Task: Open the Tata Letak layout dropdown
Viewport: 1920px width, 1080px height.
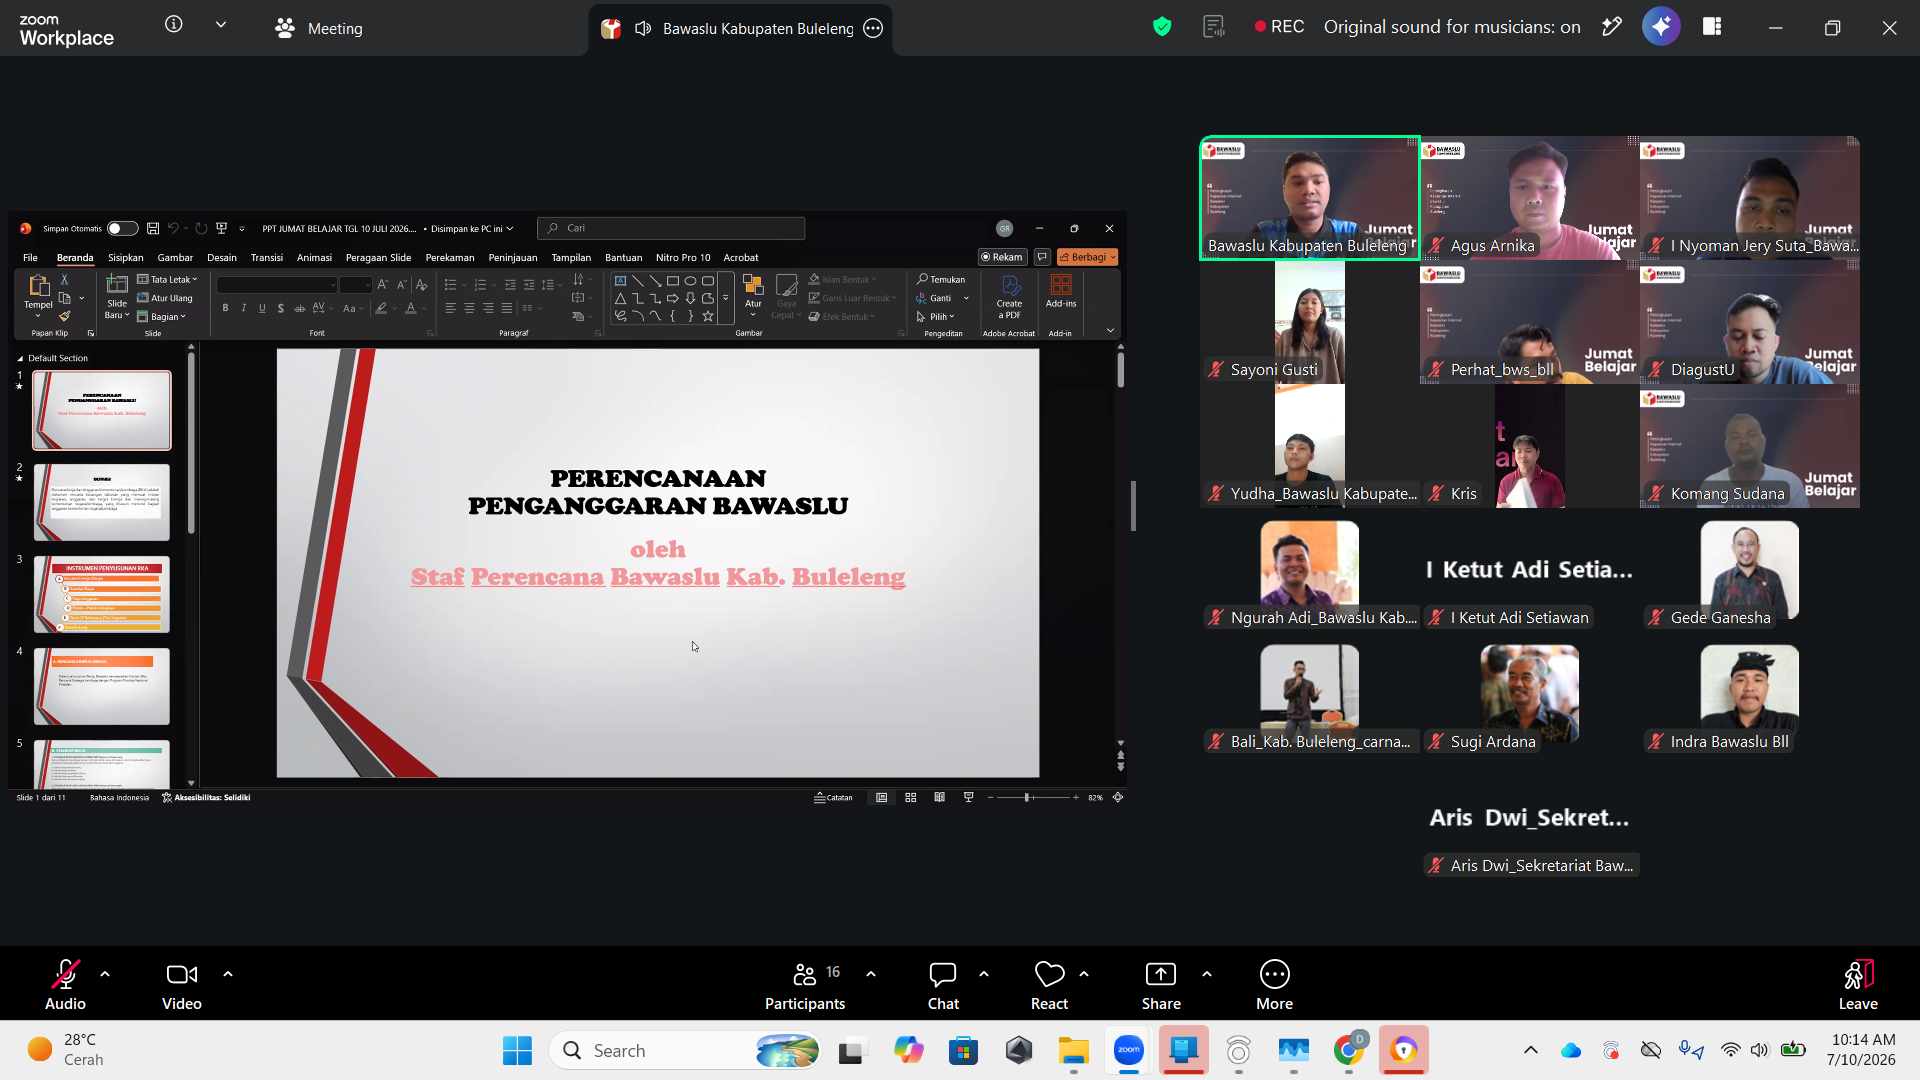Action: (167, 279)
